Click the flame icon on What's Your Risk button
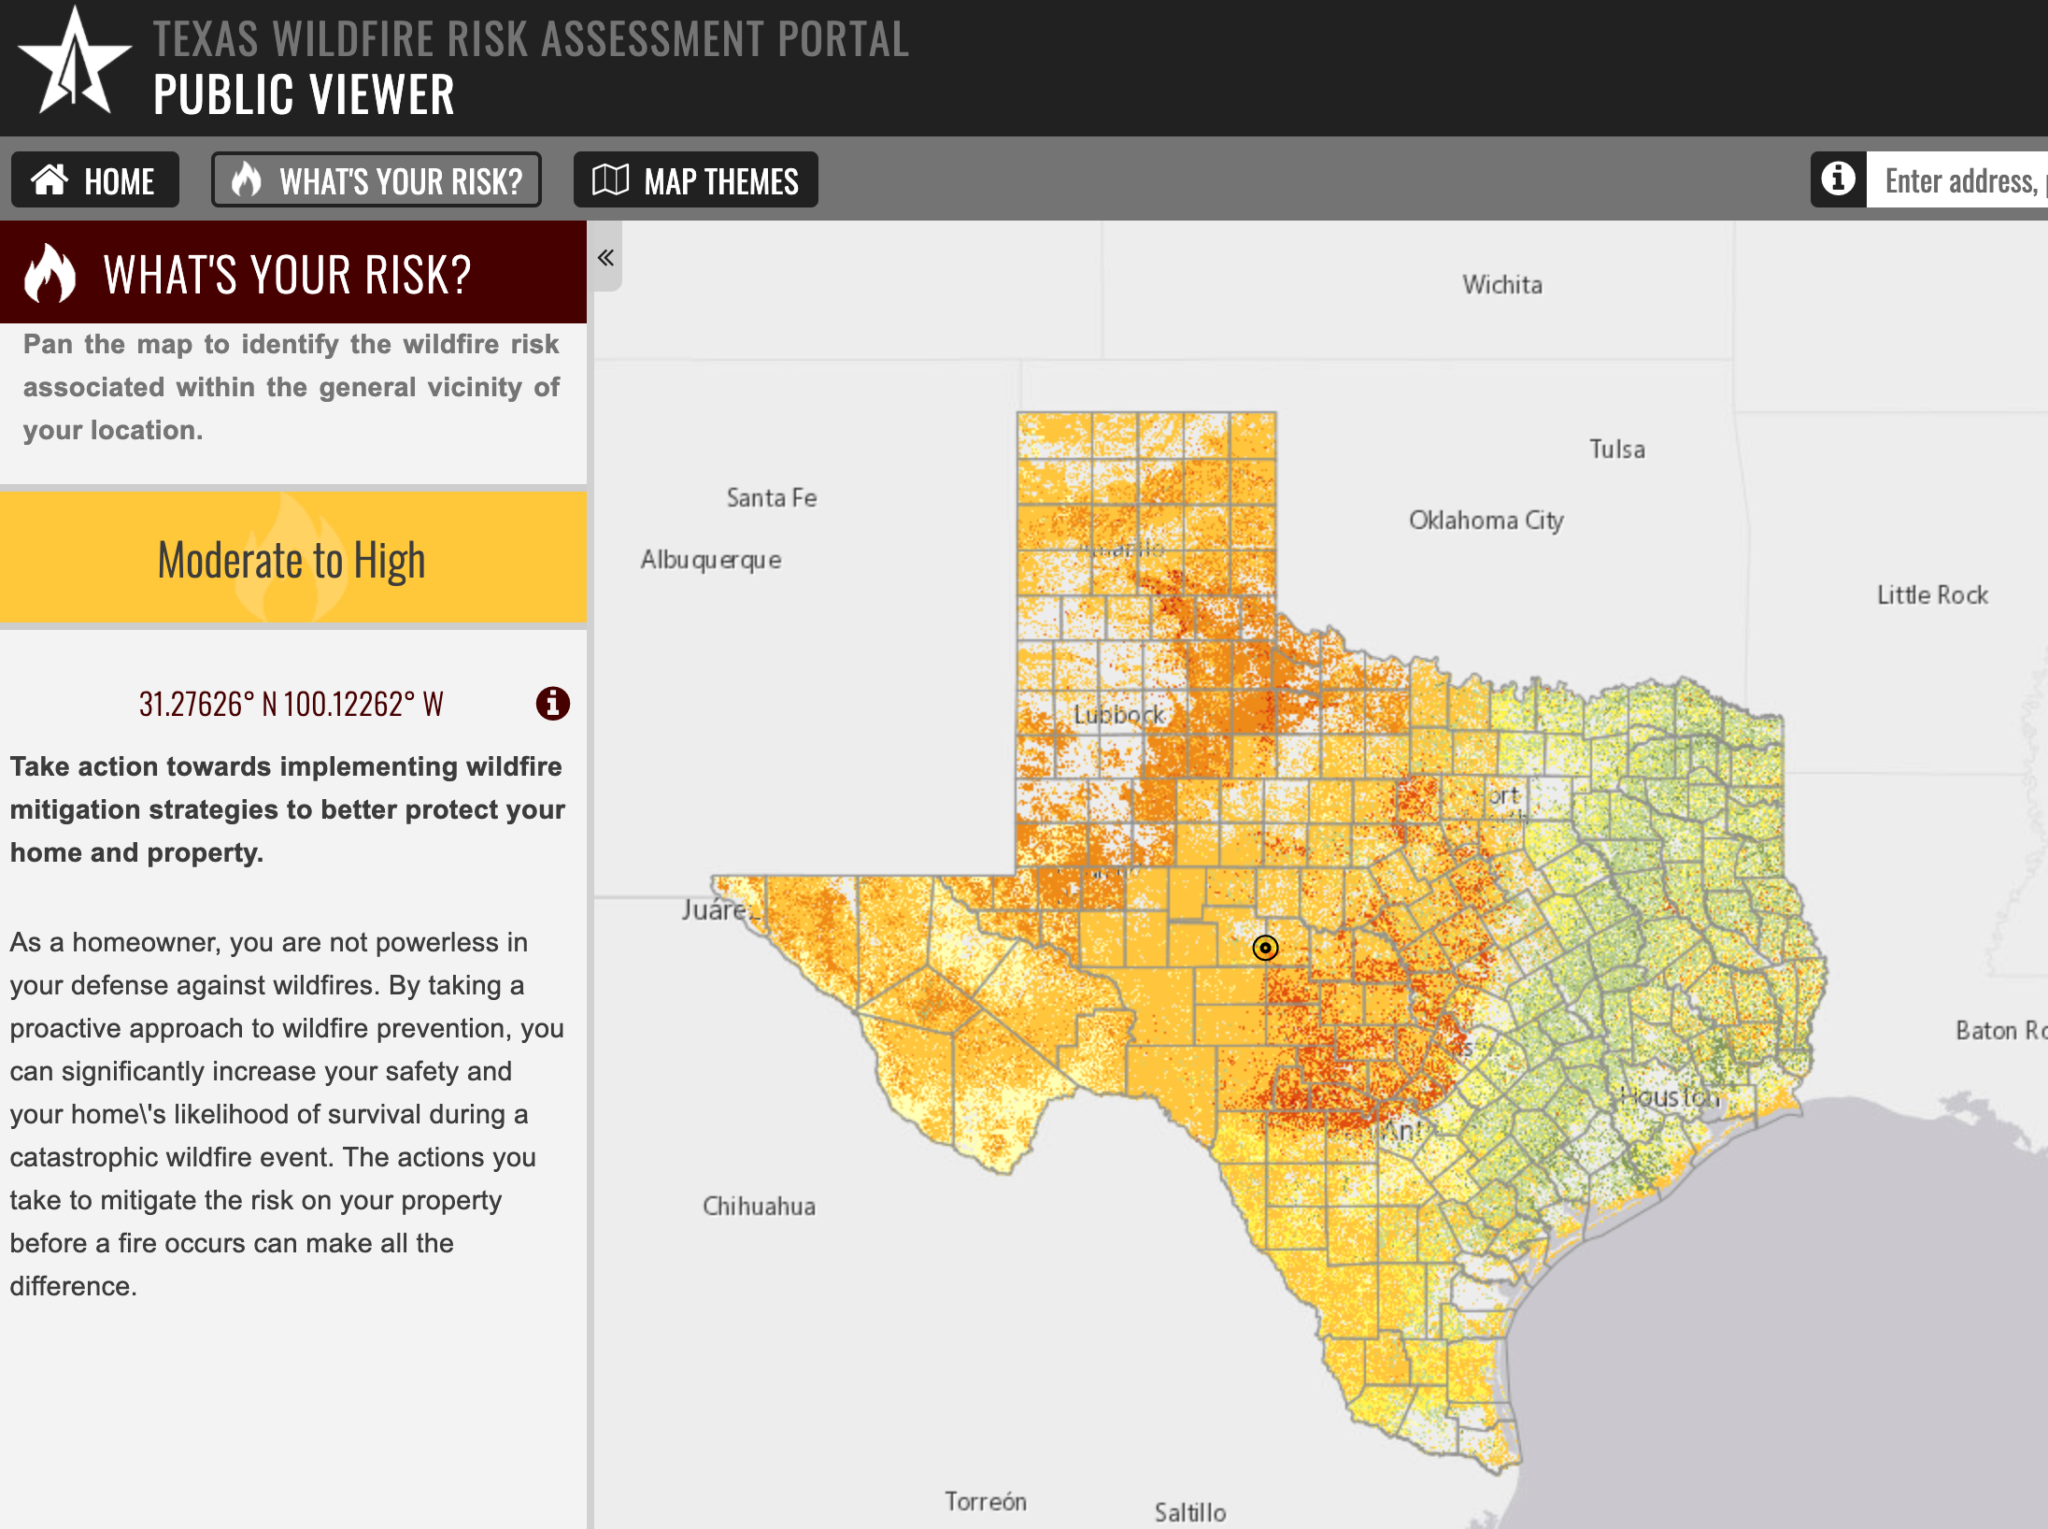This screenshot has width=2048, height=1529. click(247, 180)
